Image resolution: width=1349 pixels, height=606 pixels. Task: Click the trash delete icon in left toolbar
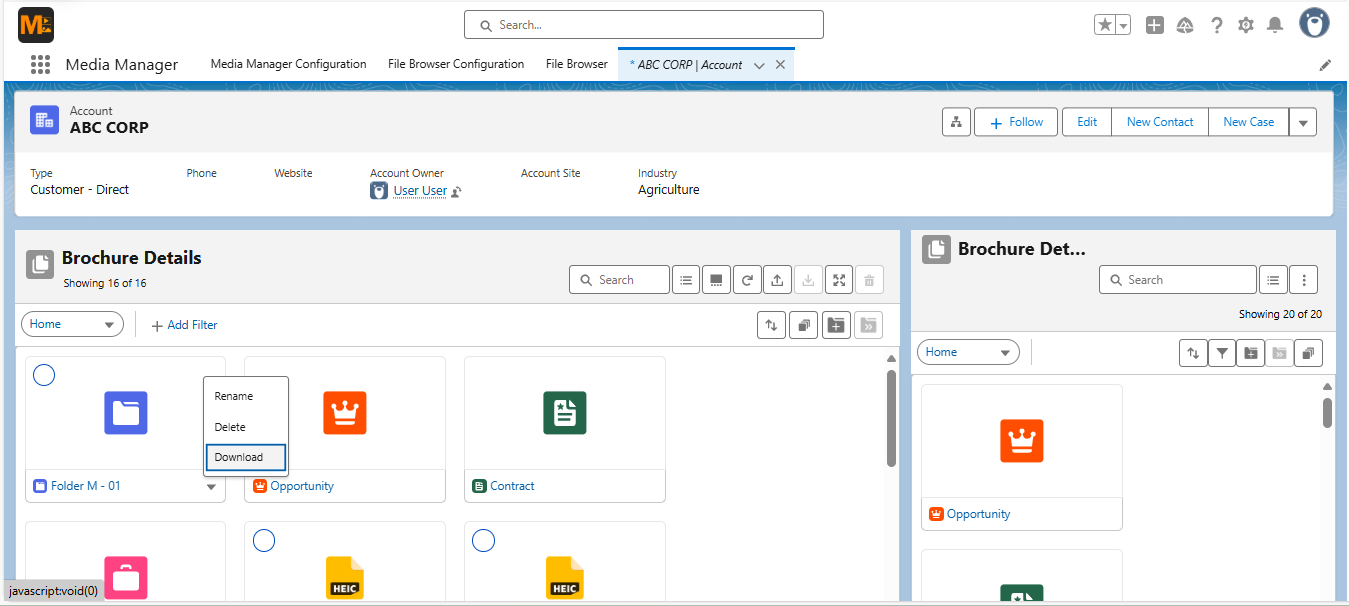coord(869,280)
